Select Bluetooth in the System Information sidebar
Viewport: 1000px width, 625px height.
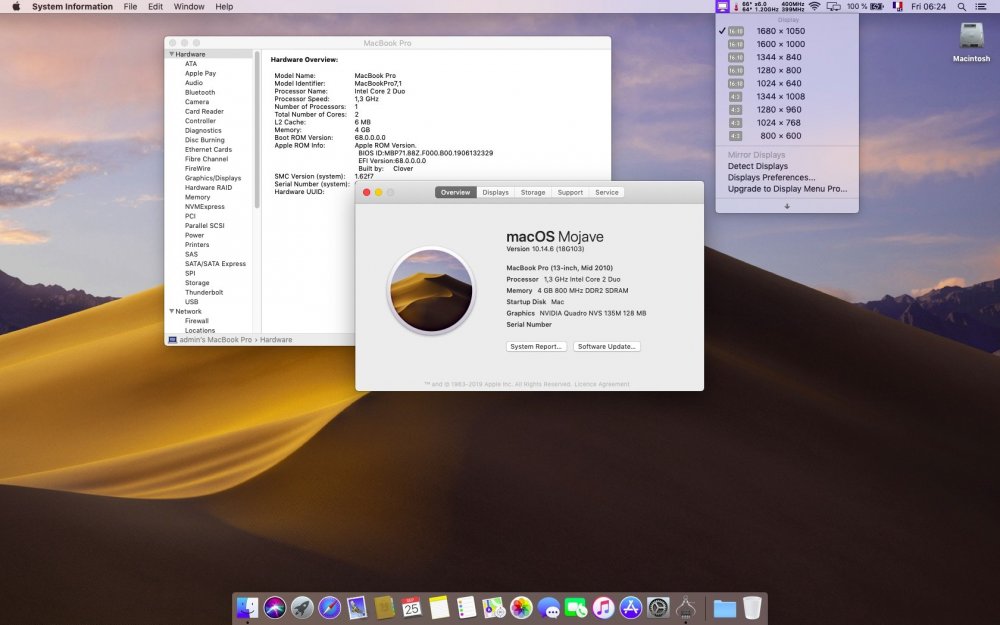point(200,92)
